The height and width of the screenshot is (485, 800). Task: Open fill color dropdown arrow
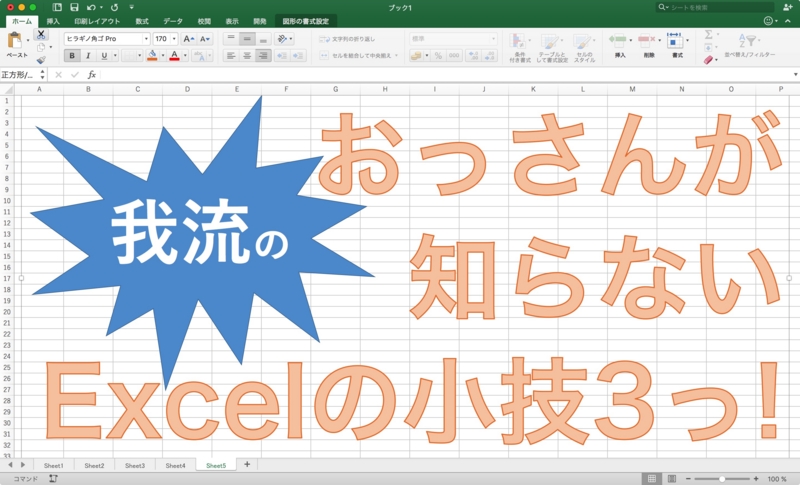coord(163,56)
